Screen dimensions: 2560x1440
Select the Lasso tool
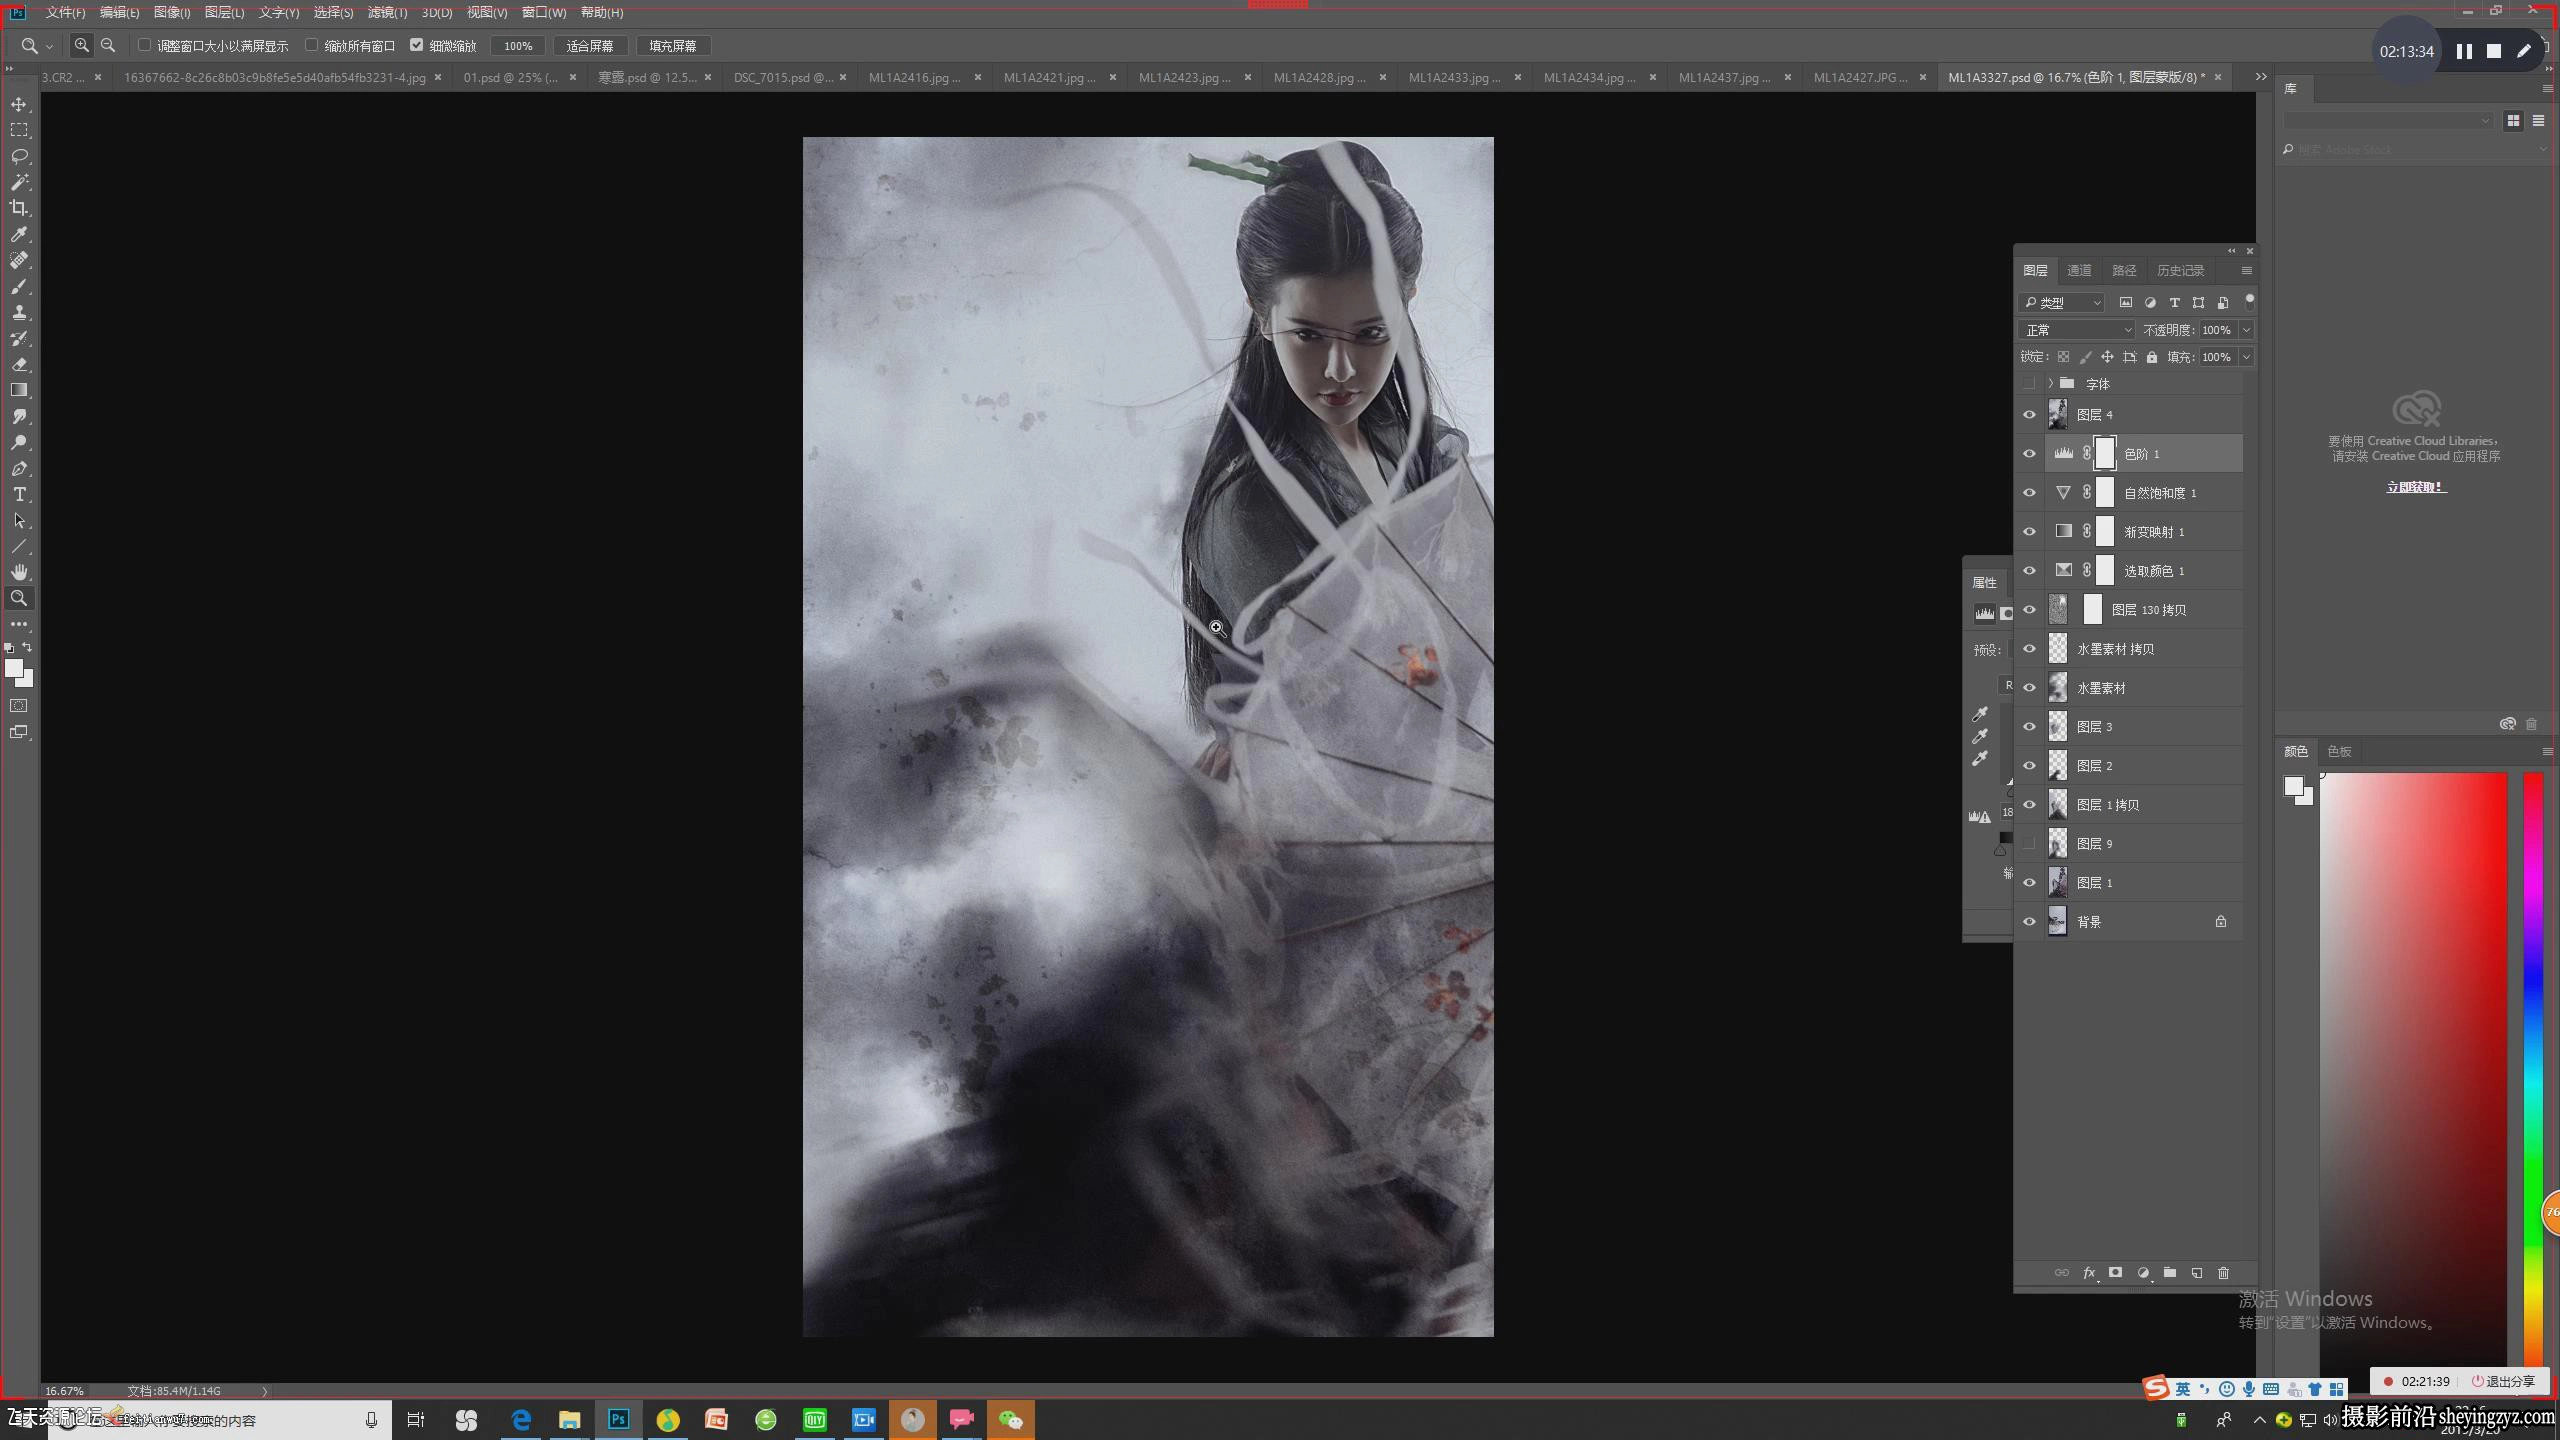coord(19,156)
